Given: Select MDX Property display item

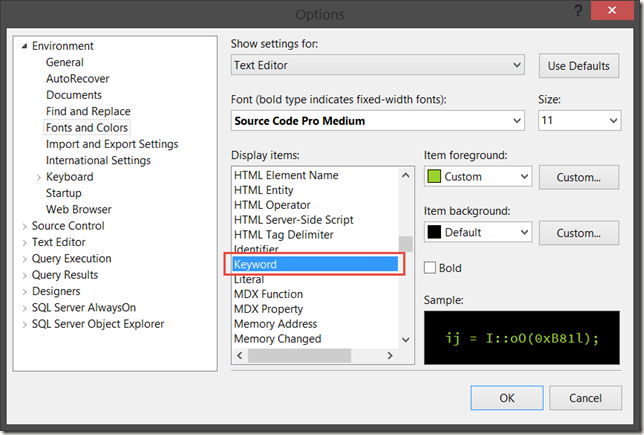Looking at the screenshot, I should 268,309.
